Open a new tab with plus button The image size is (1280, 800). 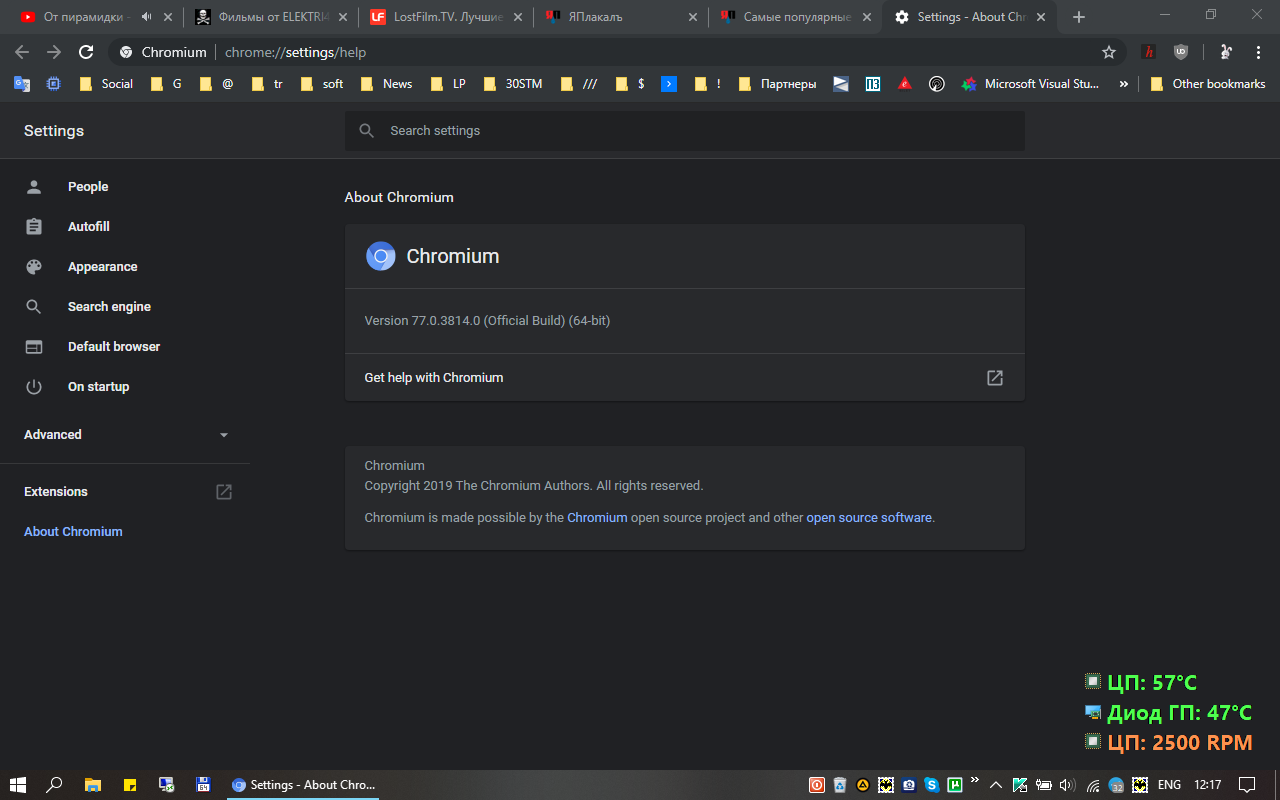[1078, 17]
